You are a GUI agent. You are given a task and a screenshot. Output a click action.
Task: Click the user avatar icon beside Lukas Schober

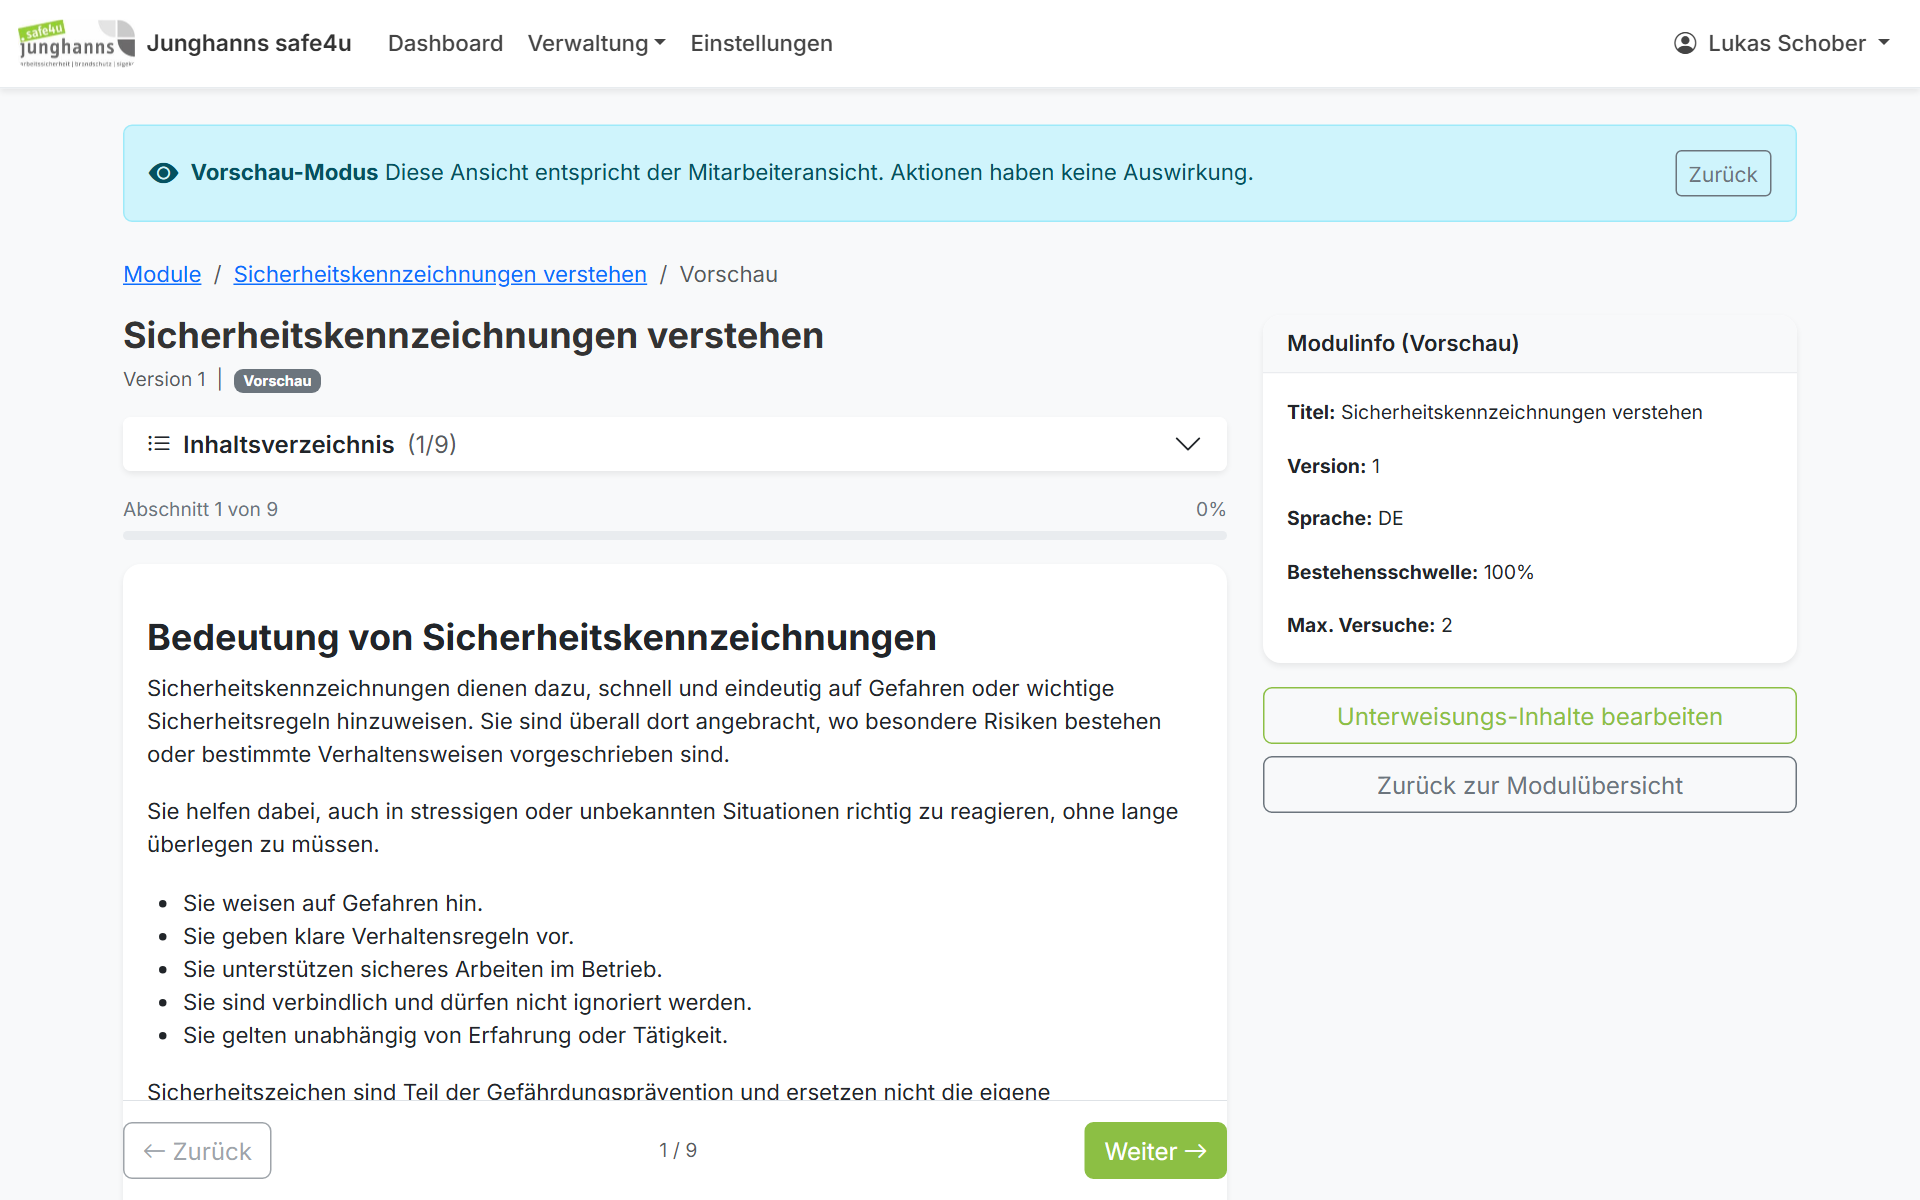pos(1685,43)
